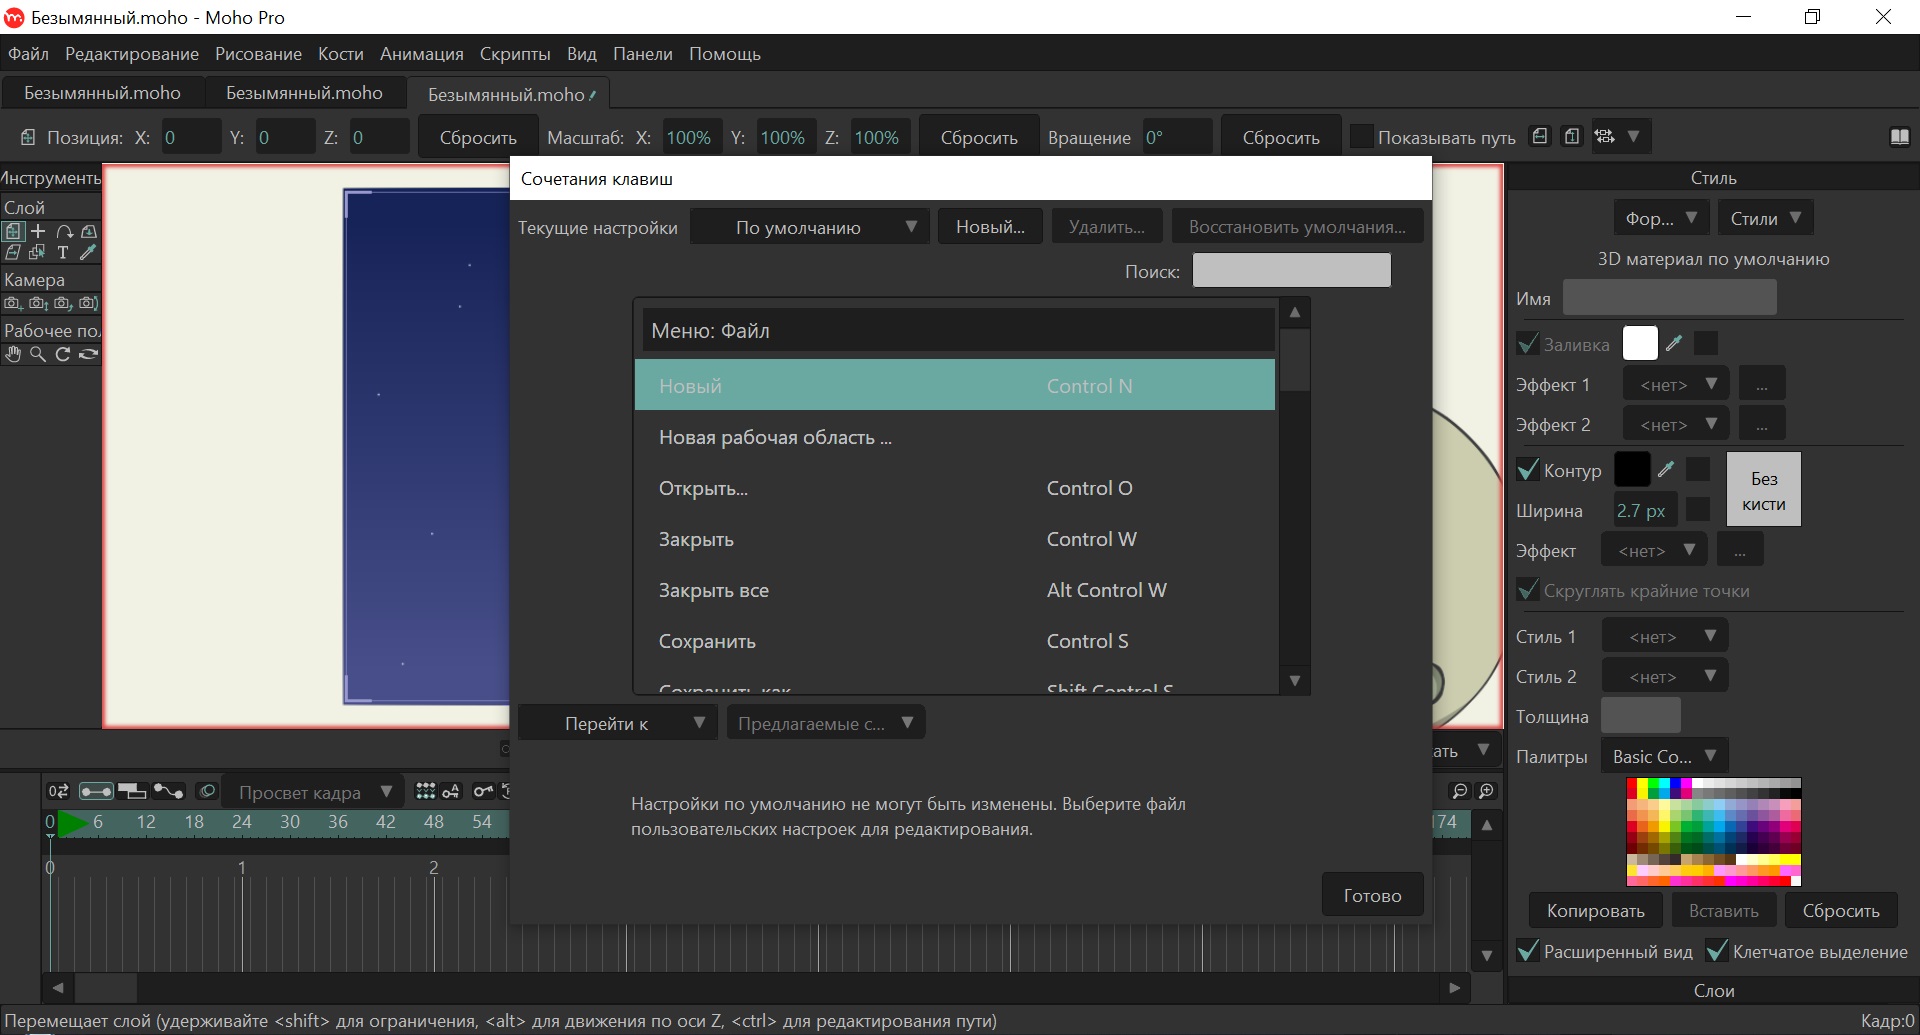Screen dimensions: 1920x1035
Task: Pick the Hand pan workspace tool
Action: (13, 354)
